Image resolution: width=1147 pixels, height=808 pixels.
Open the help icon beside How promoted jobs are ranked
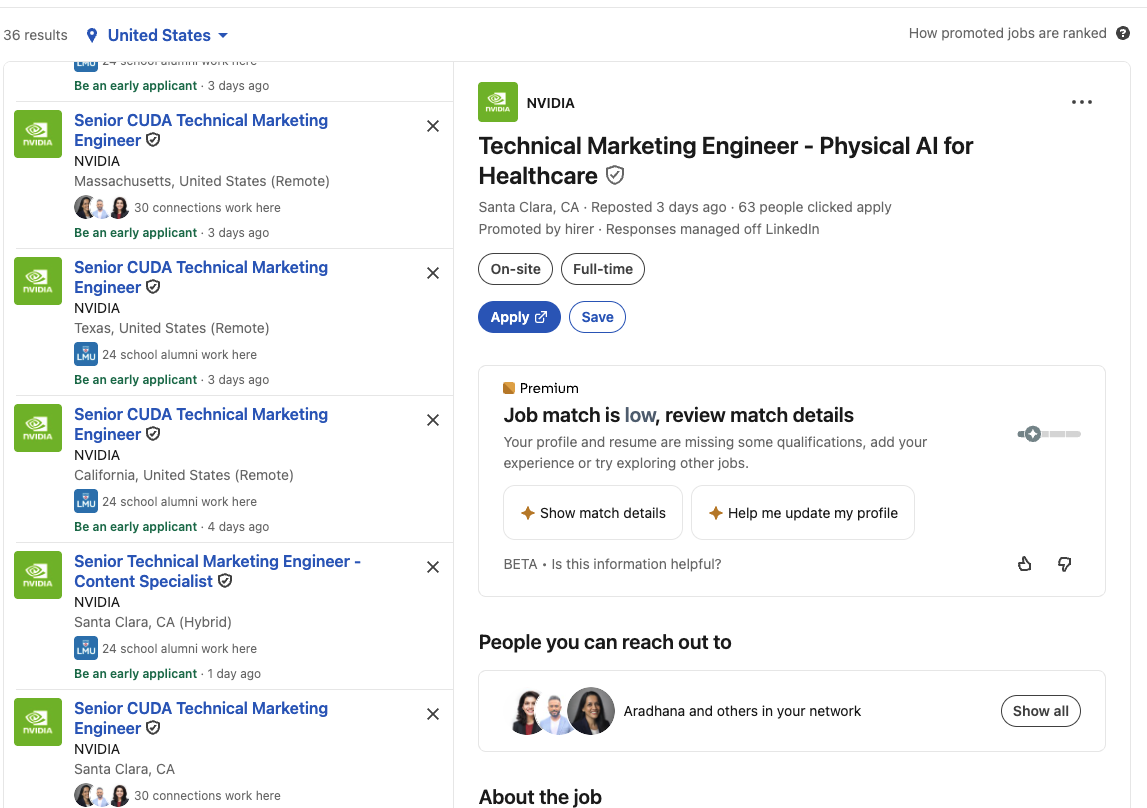tap(1123, 33)
